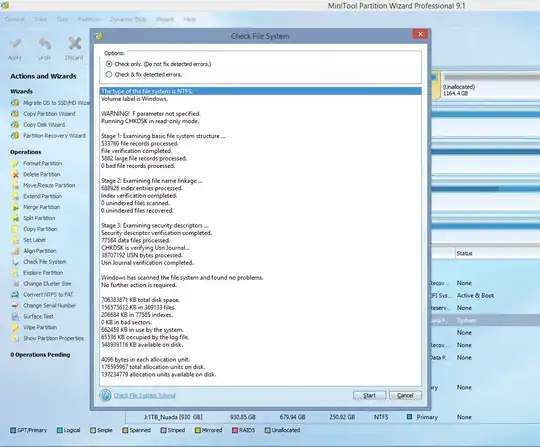Click the Format Partition icon

(15, 164)
